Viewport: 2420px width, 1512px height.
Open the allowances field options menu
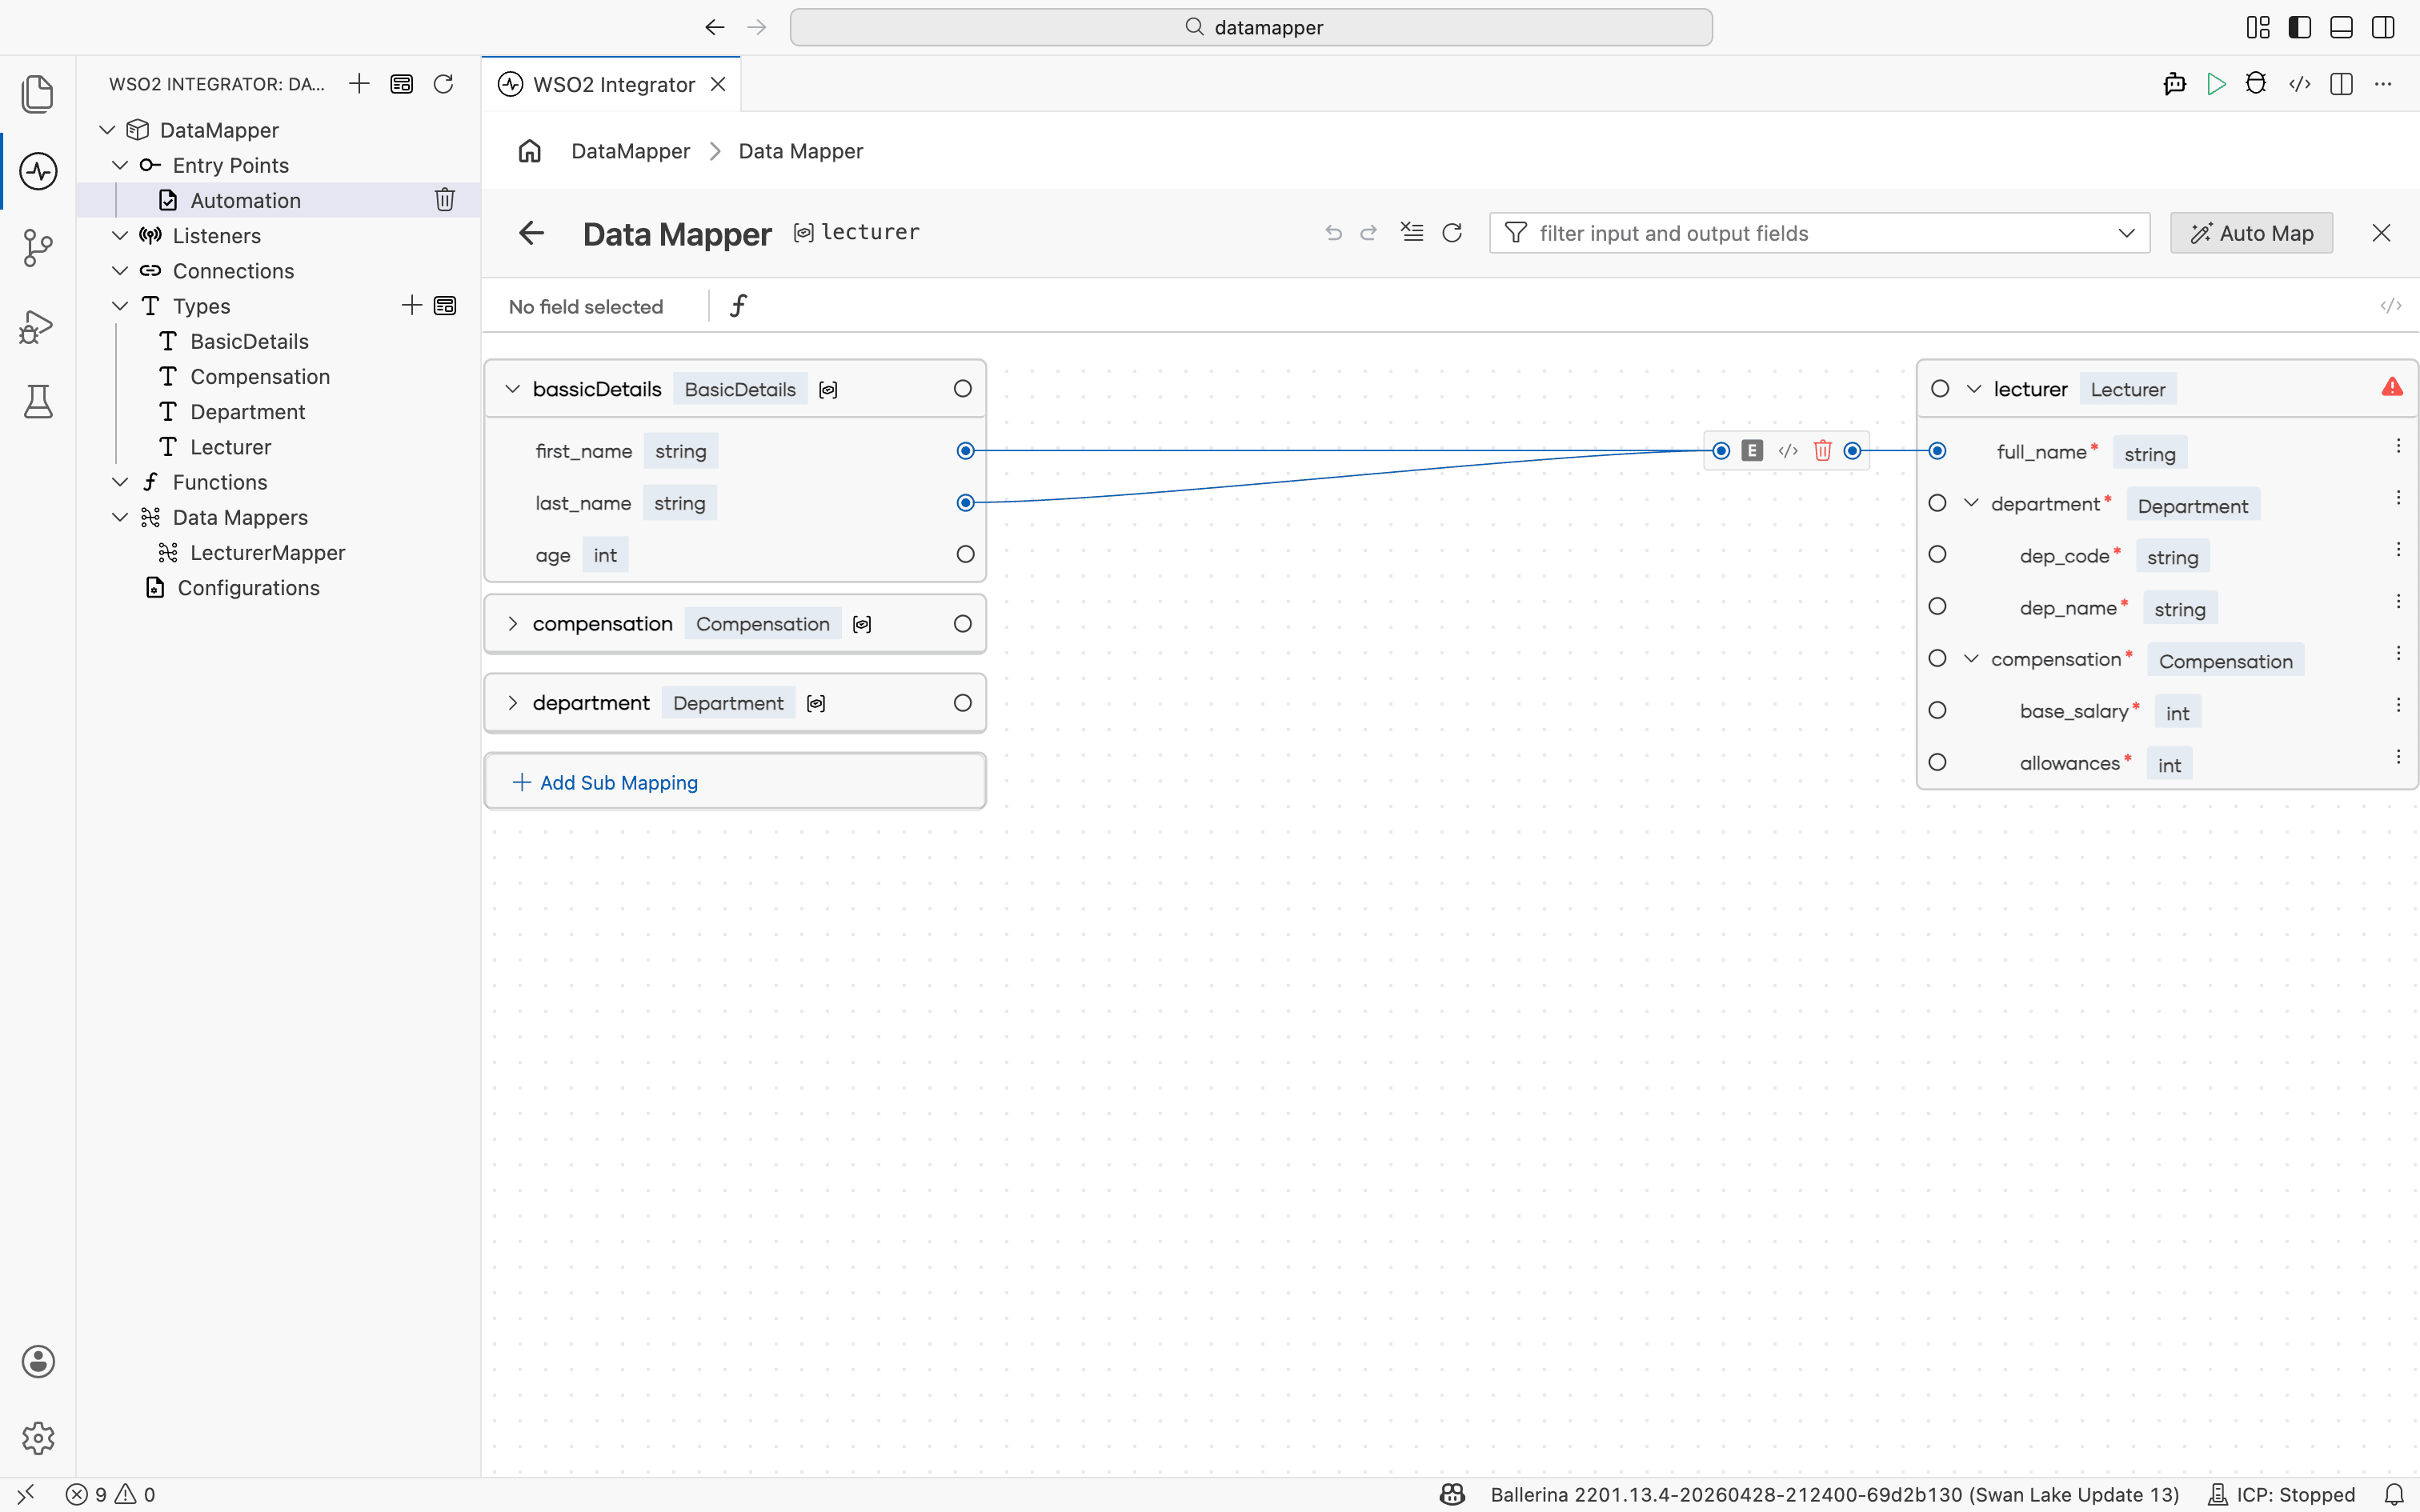2398,757
